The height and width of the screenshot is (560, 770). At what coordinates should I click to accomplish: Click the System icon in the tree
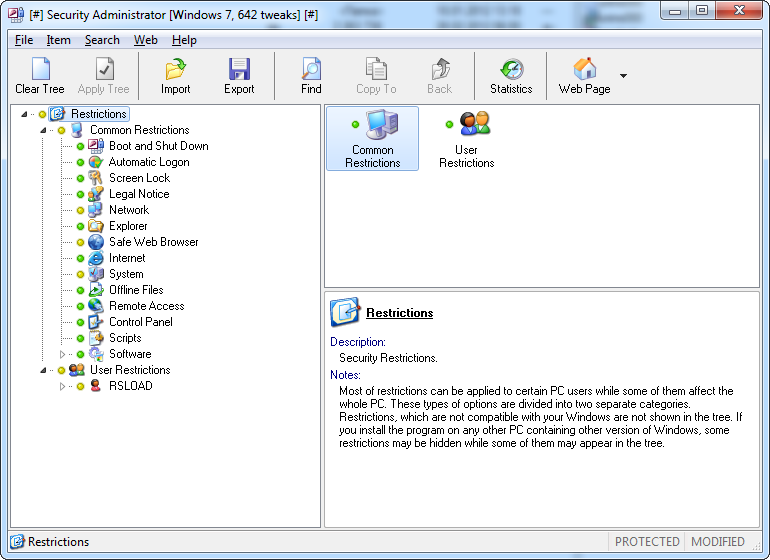coord(95,274)
